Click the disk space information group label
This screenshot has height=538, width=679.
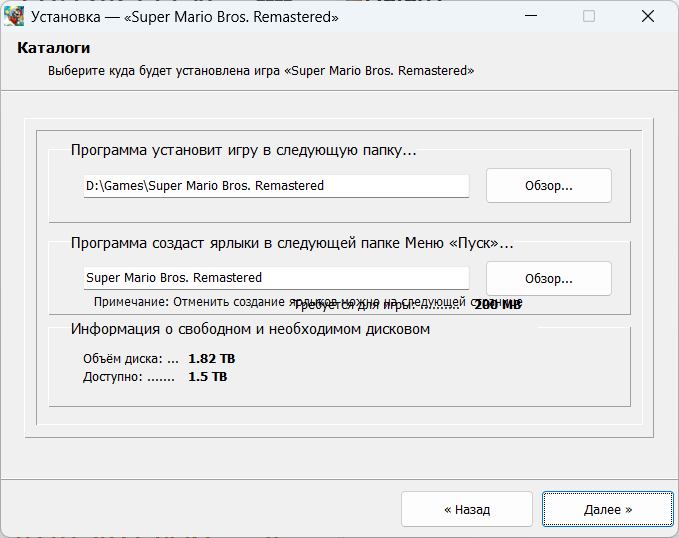pos(250,329)
